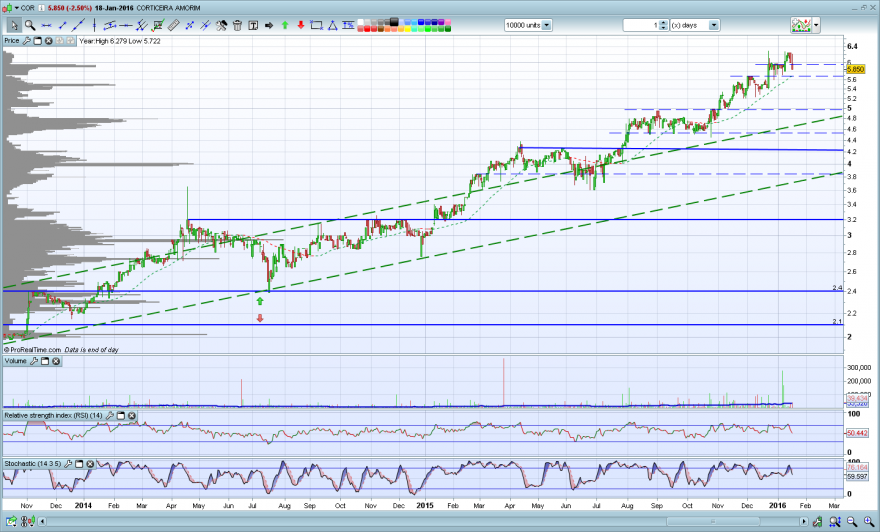Choose the long trend line tool
Screen dimensions: 880x532
pyautogui.click(x=79, y=25)
